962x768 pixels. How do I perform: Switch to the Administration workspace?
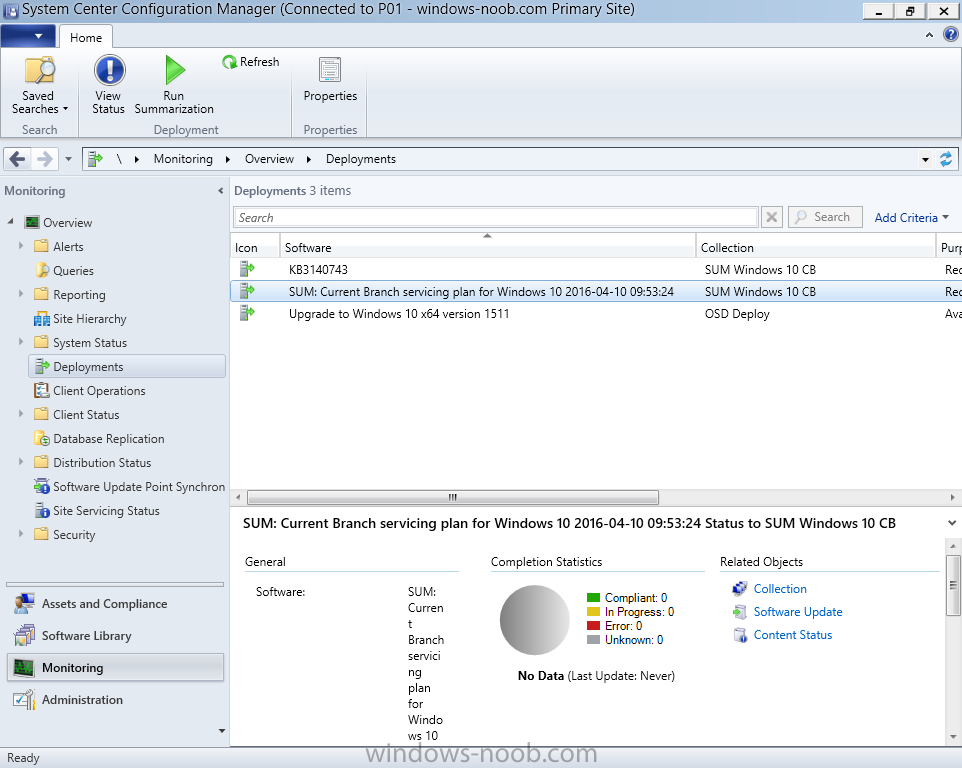pos(115,699)
